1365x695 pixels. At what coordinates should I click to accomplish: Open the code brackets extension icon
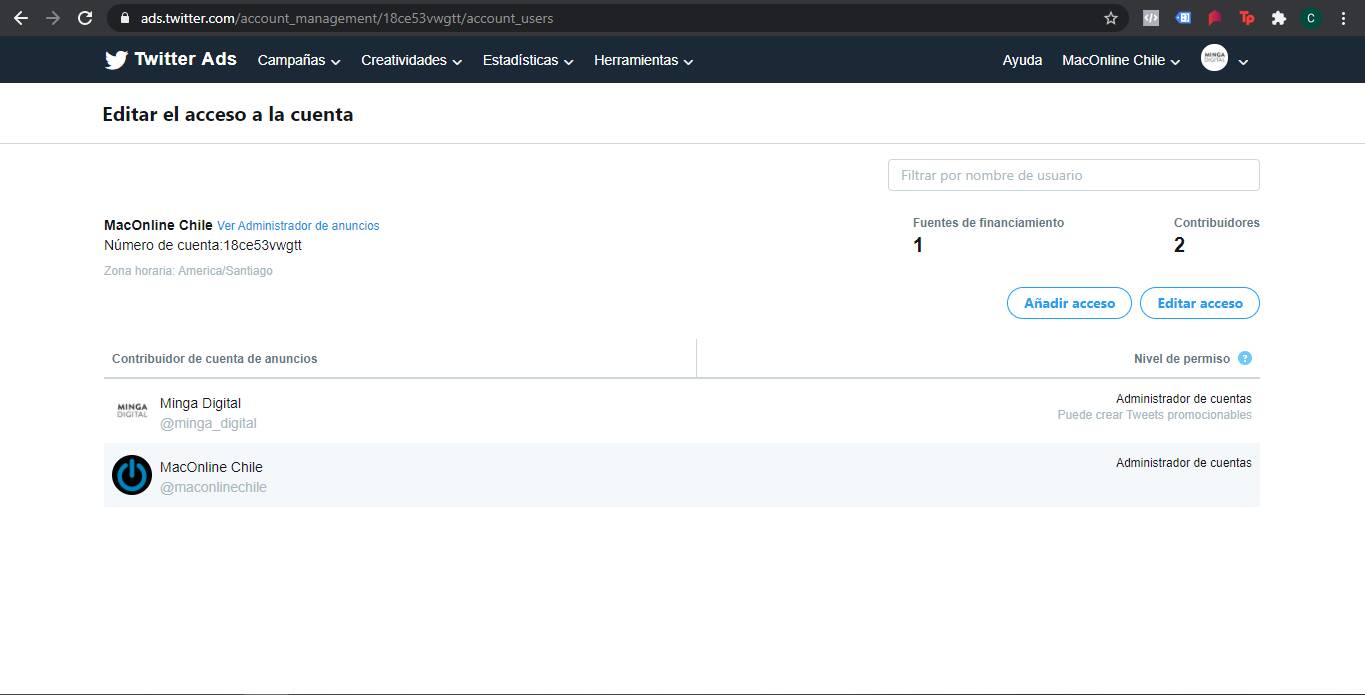point(1151,18)
